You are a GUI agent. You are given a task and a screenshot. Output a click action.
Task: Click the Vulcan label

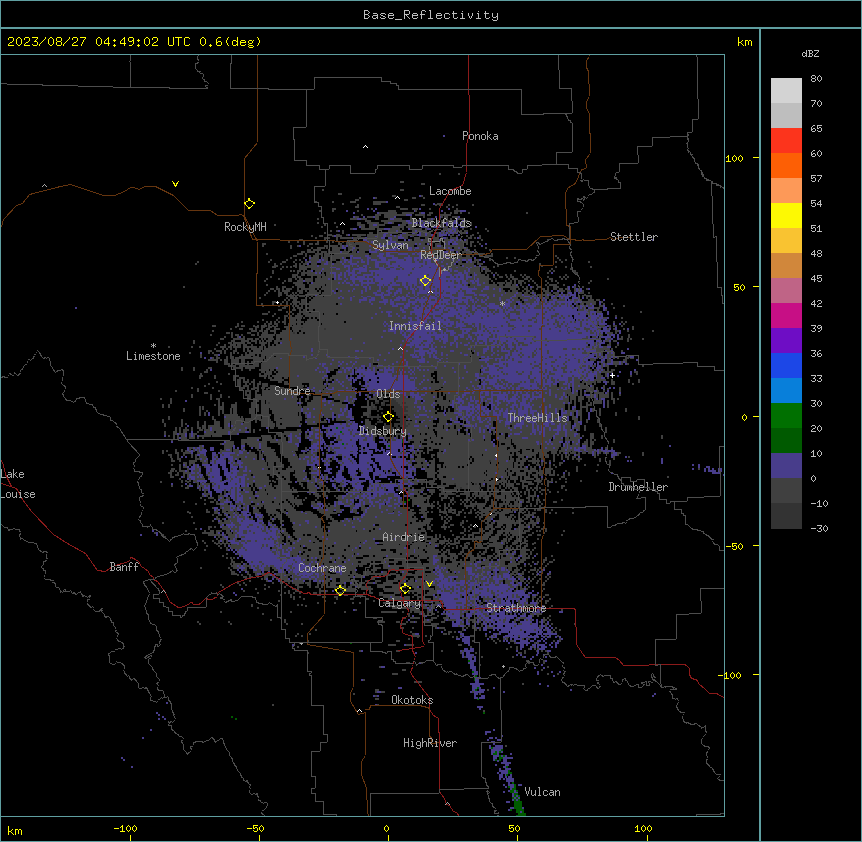[543, 792]
